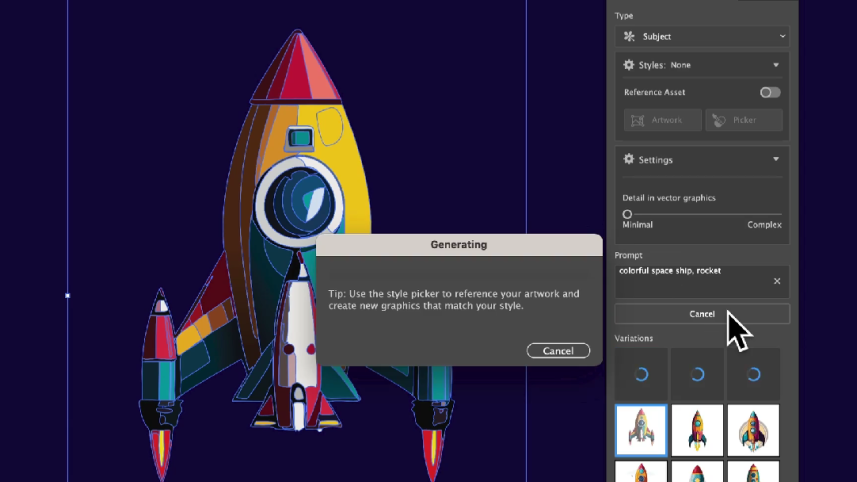
Task: Click the red nose cone of the rocket
Action: 297,67
